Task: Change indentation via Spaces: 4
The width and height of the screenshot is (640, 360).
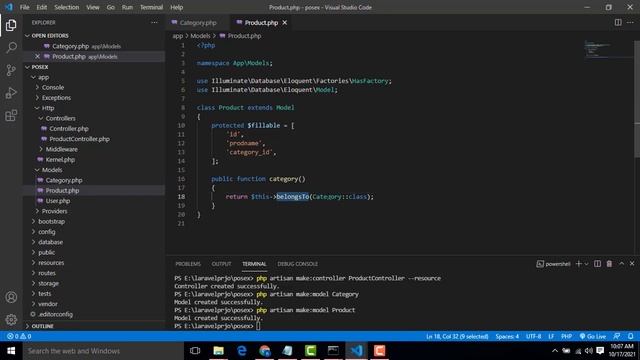Action: 507,336
